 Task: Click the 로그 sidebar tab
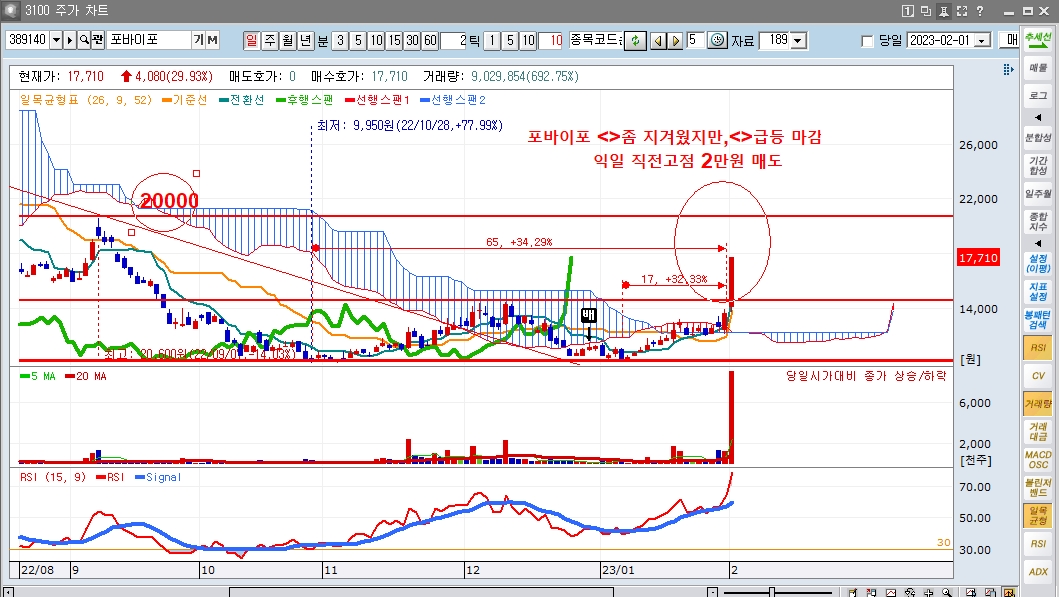tap(1038, 96)
